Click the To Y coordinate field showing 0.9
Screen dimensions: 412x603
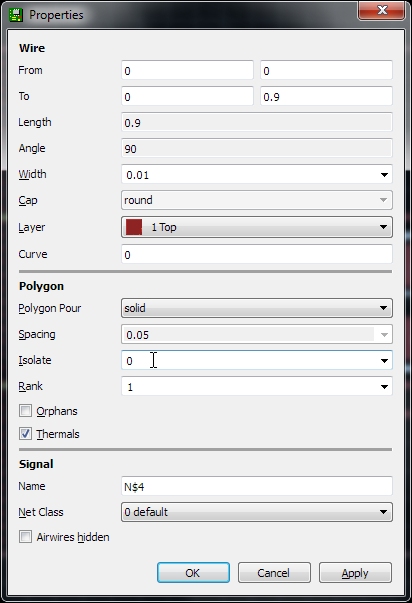click(326, 97)
